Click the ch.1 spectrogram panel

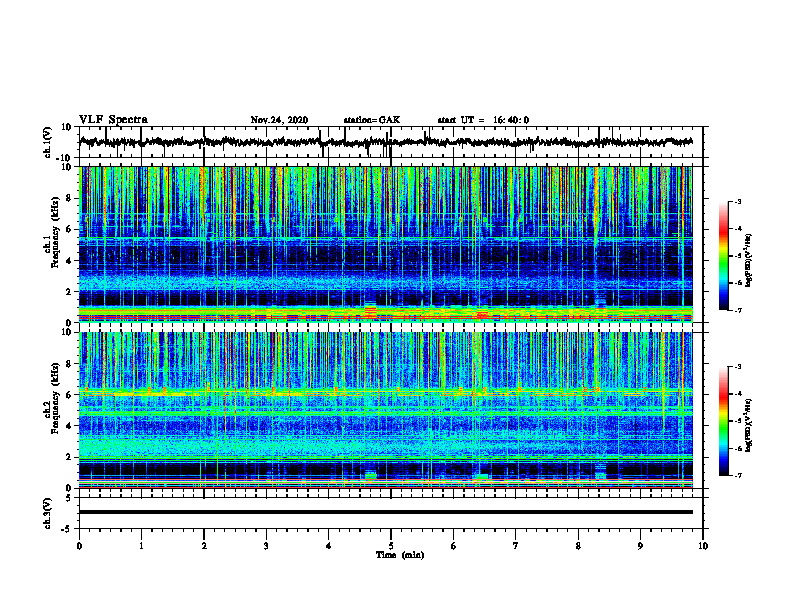pos(385,244)
